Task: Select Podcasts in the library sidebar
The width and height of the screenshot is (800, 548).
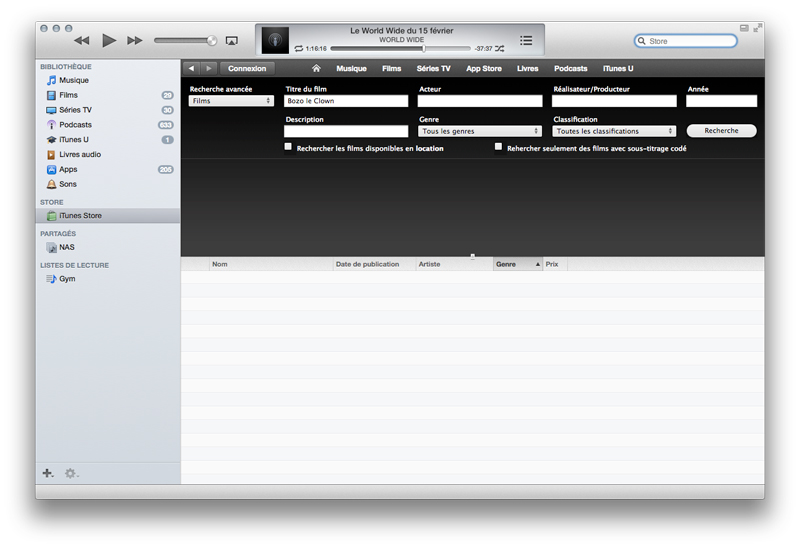Action: [x=108, y=124]
